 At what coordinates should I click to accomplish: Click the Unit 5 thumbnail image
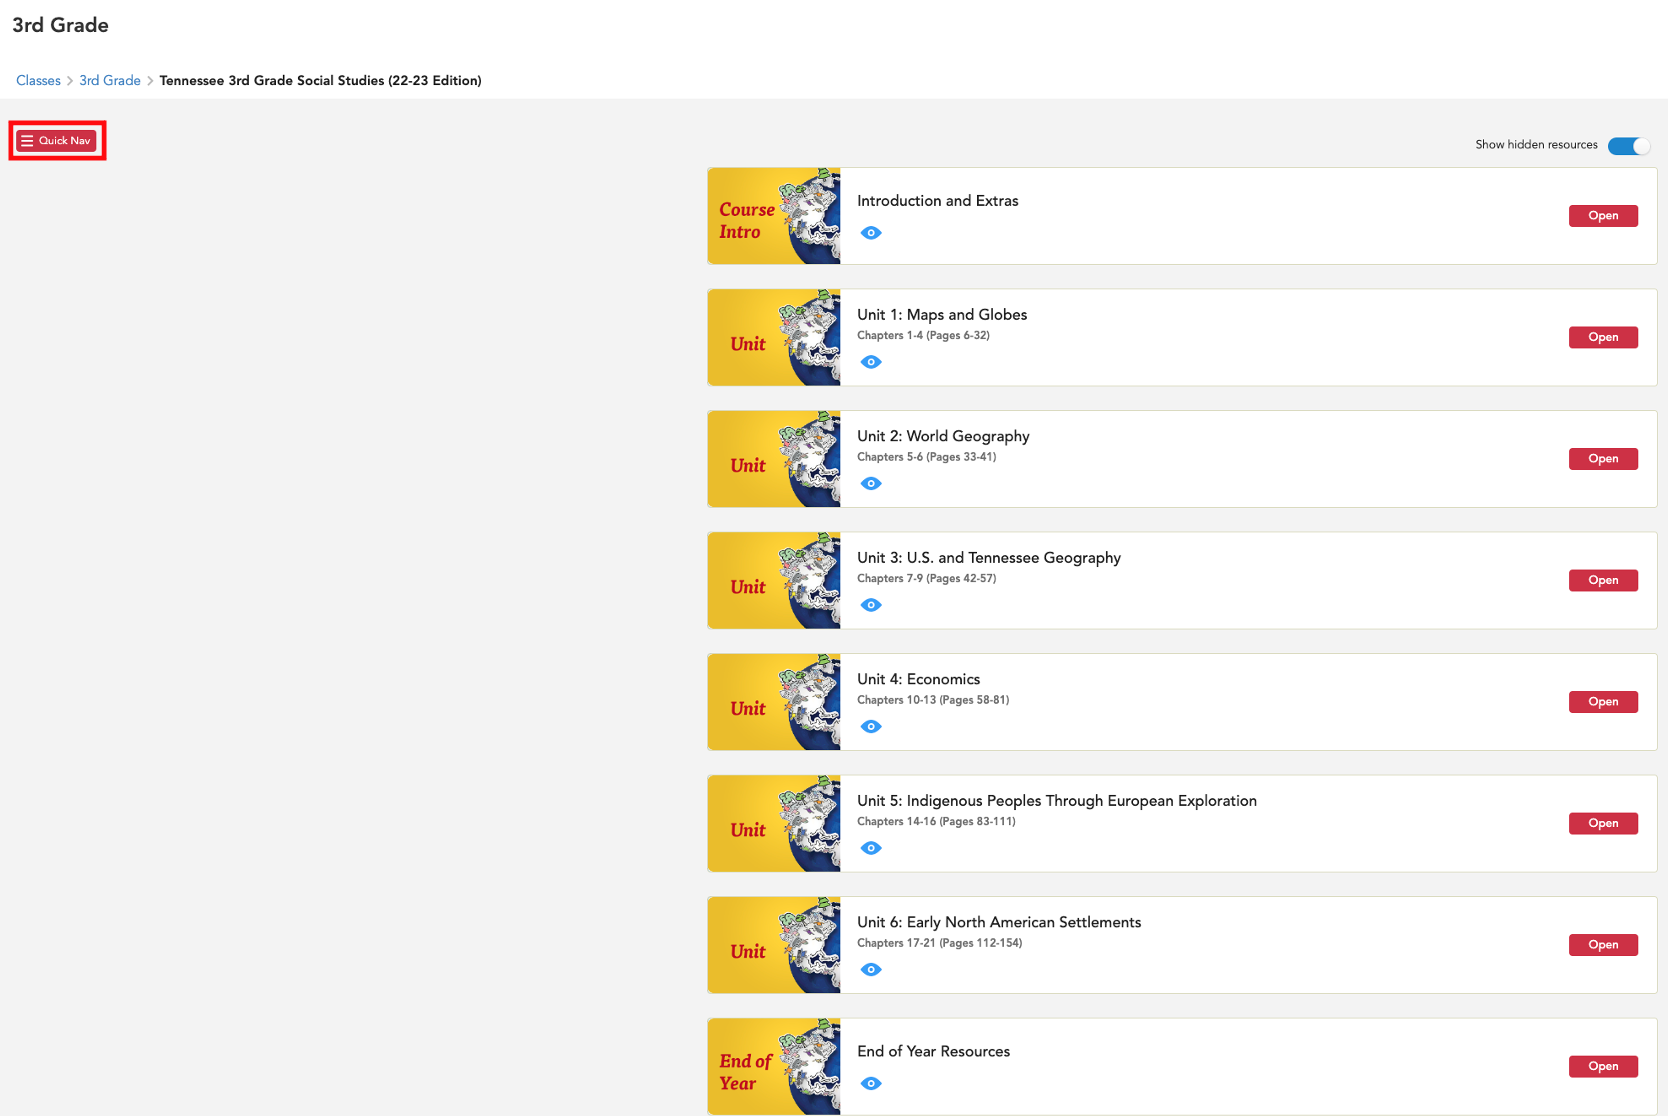tap(774, 824)
